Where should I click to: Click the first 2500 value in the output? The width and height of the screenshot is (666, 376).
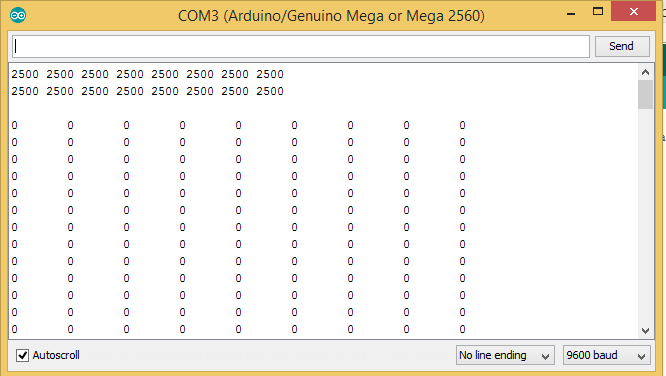tap(25, 74)
